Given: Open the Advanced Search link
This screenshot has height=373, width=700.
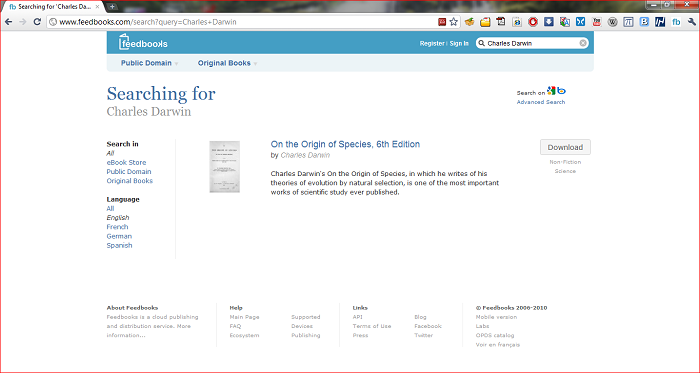Looking at the screenshot, I should [541, 102].
